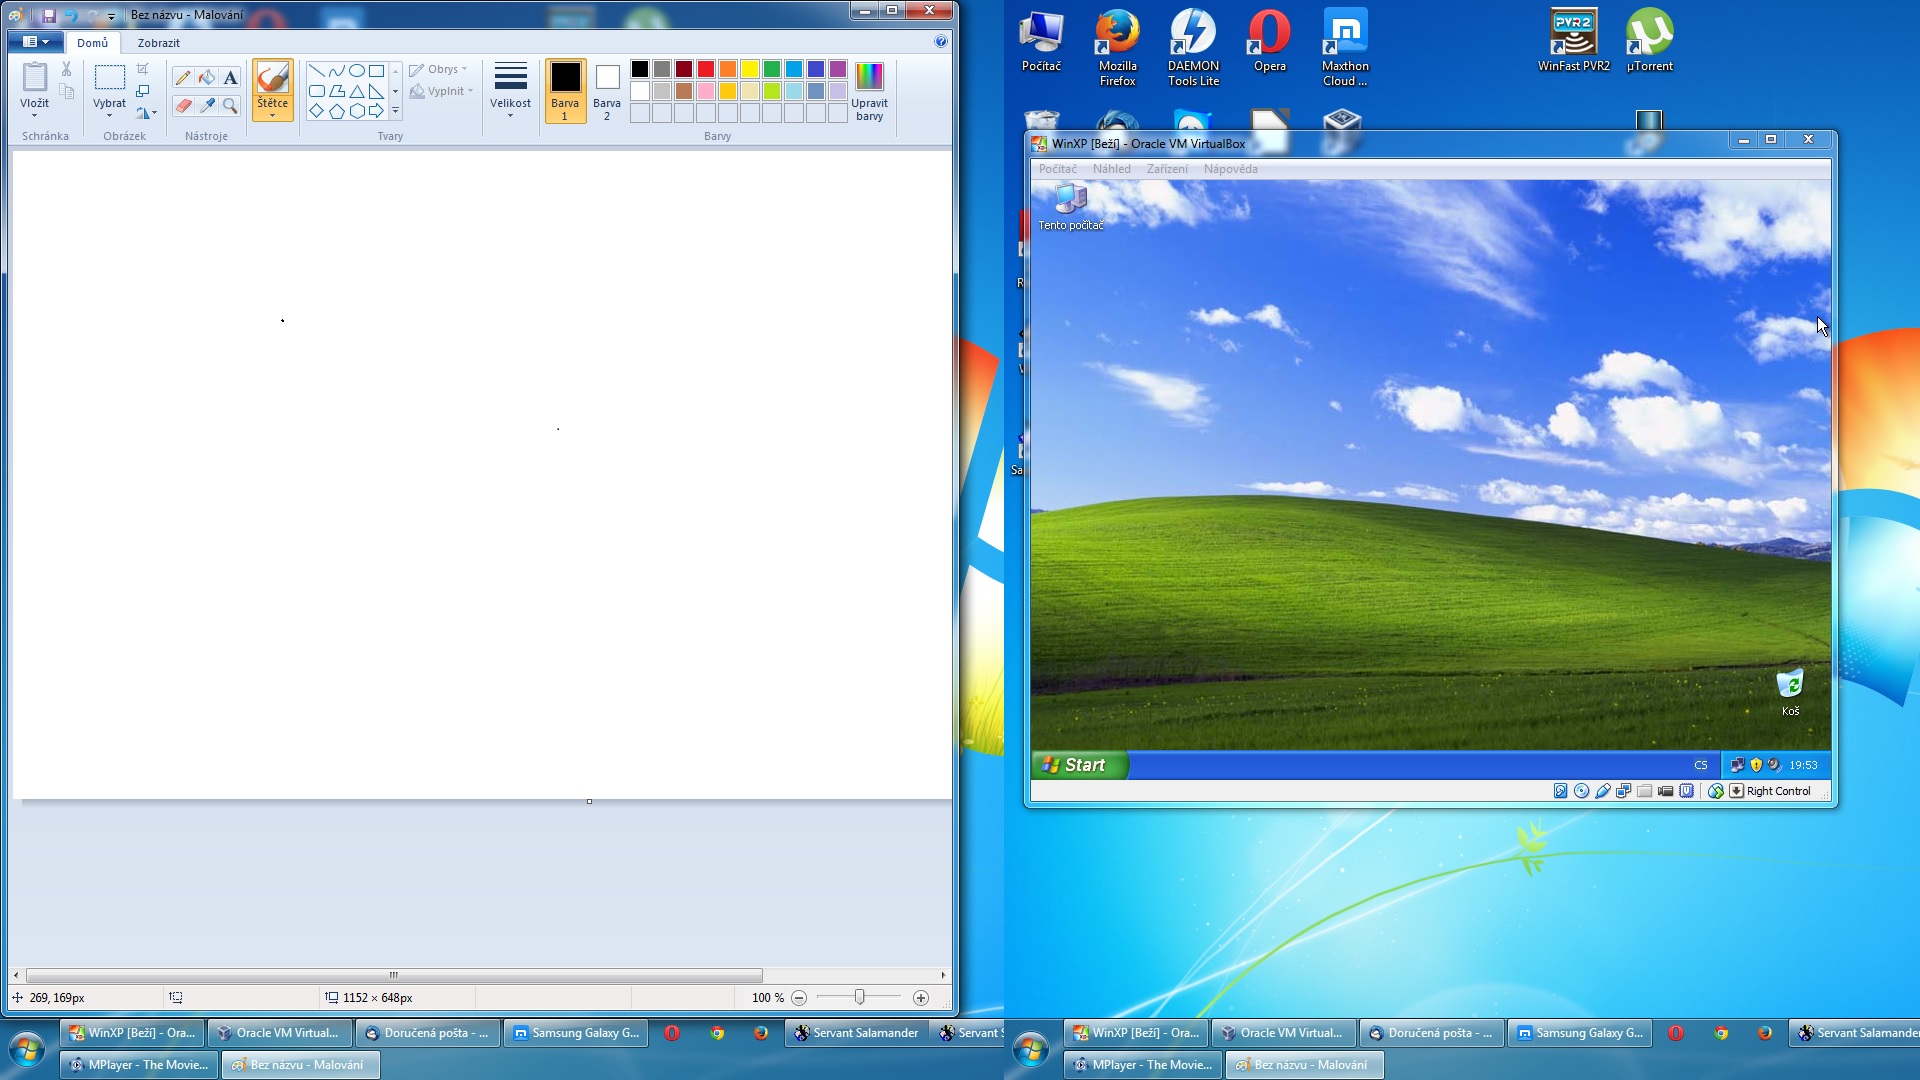
Task: Select the Barva 2 background color button
Action: click(607, 91)
